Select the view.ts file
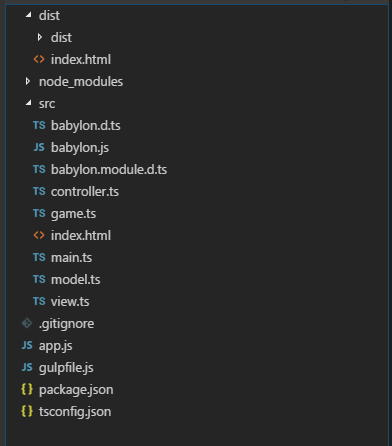Viewport: 392px width, 446px height. (70, 302)
